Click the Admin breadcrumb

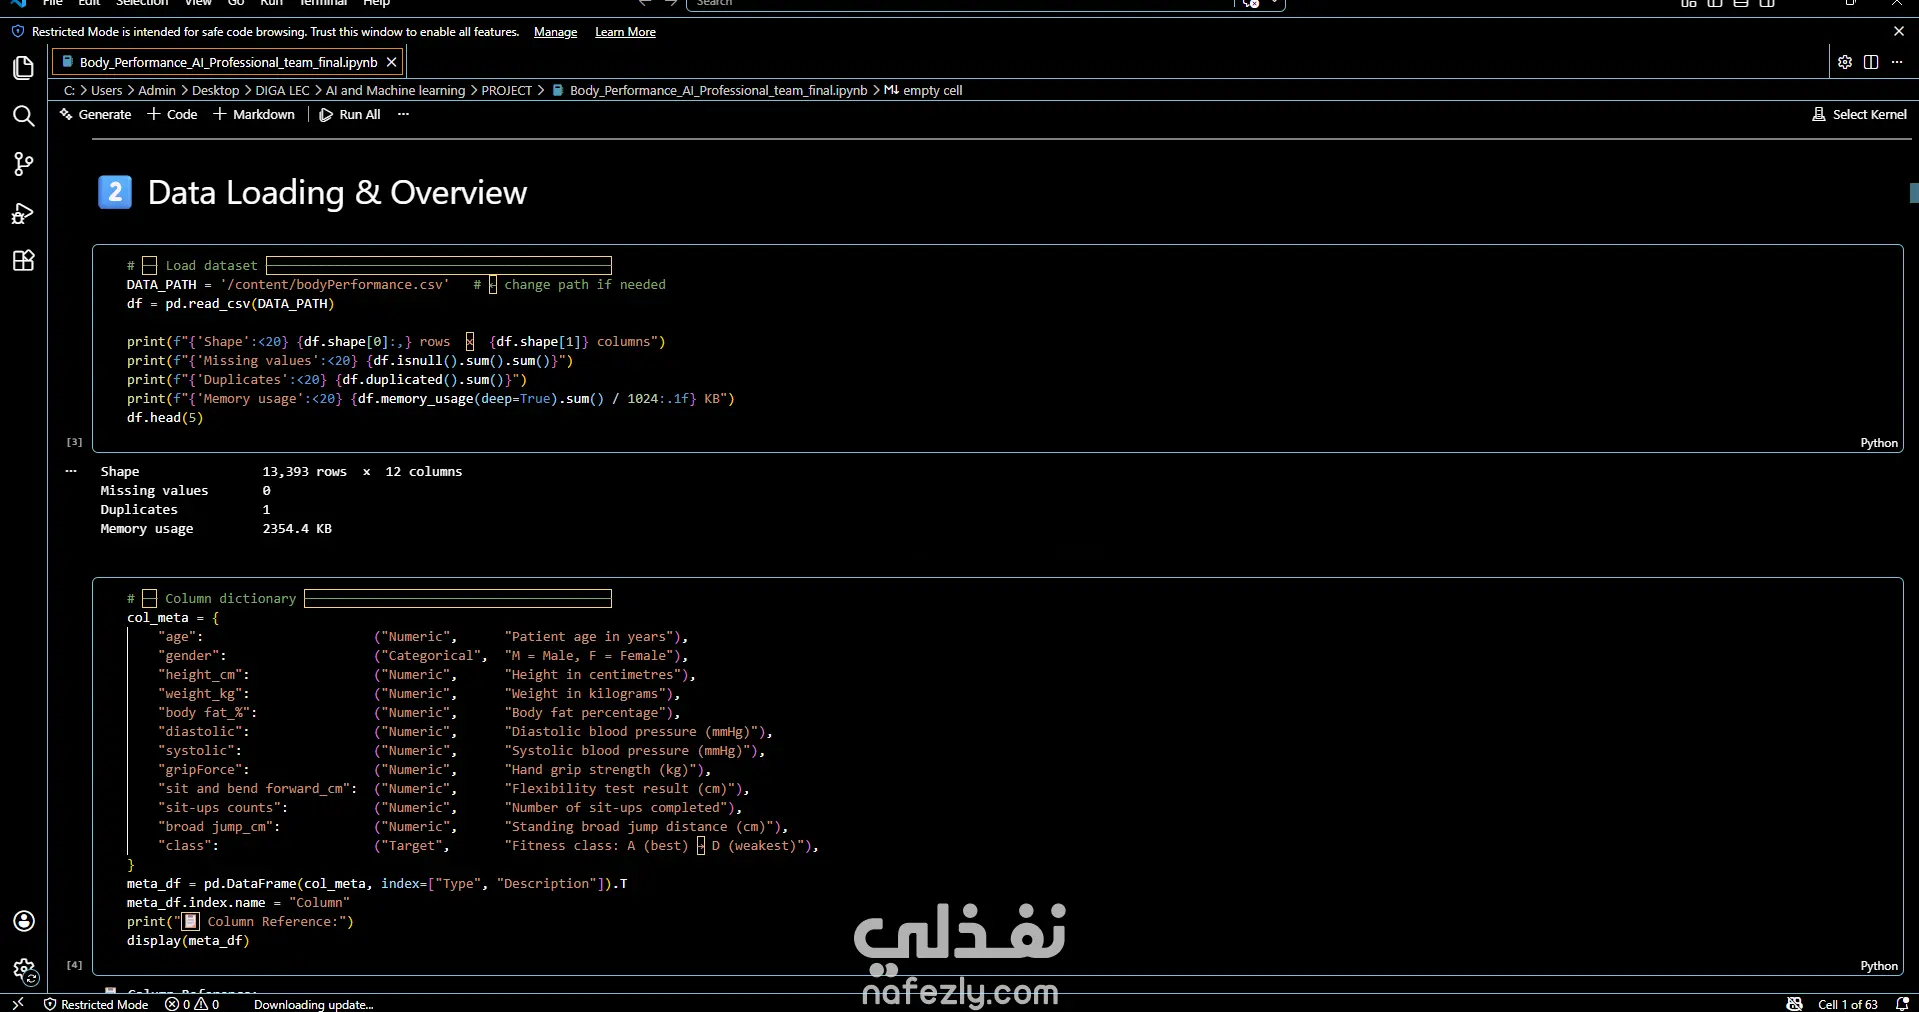[x=157, y=90]
